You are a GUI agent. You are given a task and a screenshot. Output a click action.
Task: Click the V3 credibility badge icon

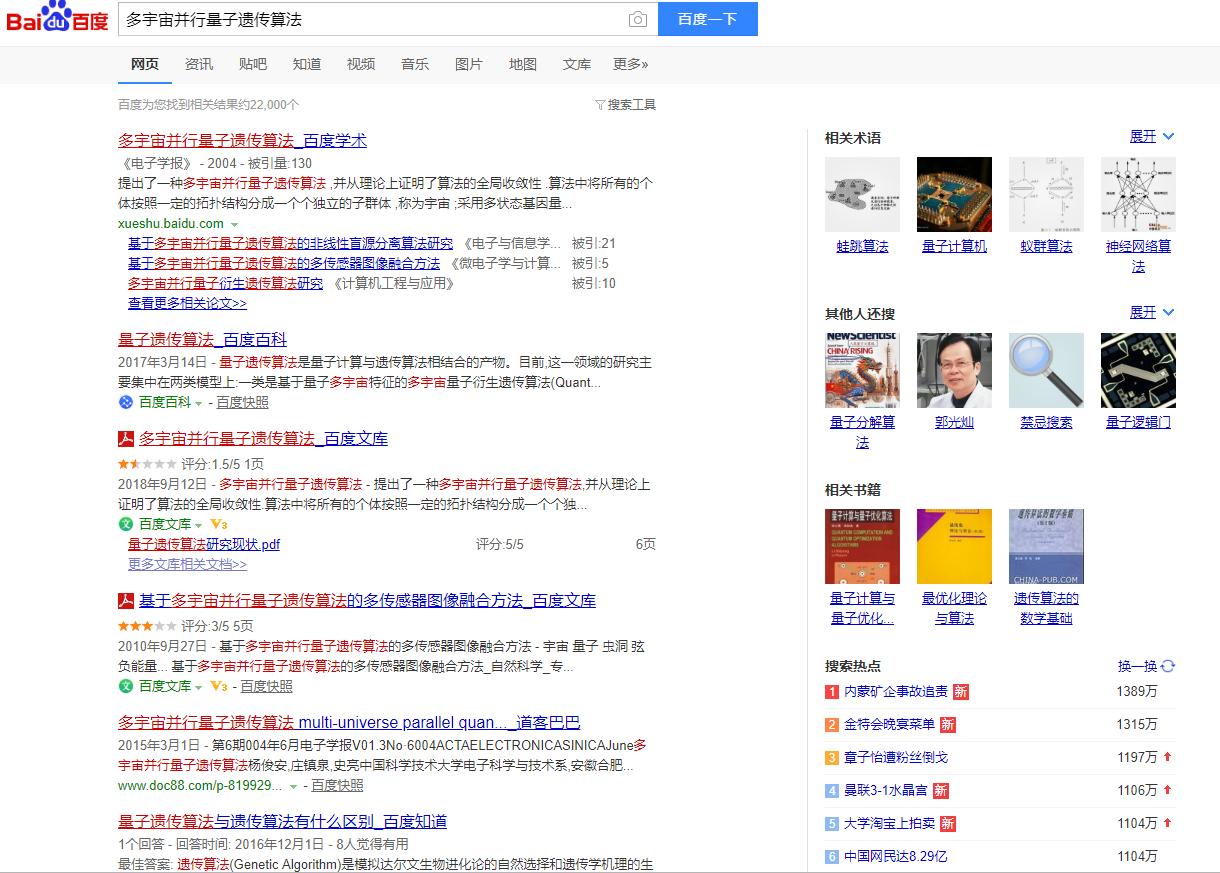(218, 524)
